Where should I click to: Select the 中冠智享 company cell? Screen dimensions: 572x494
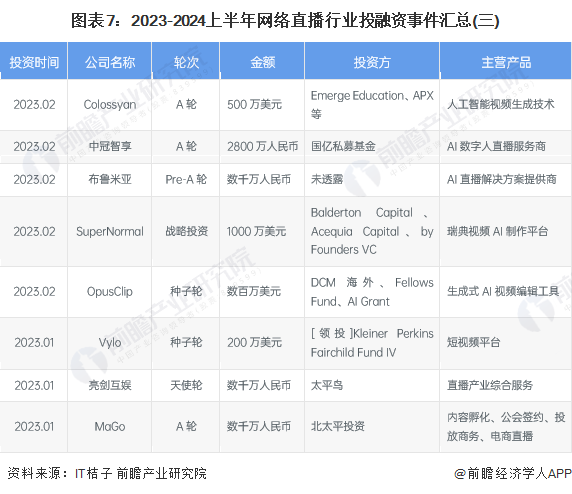coord(110,146)
